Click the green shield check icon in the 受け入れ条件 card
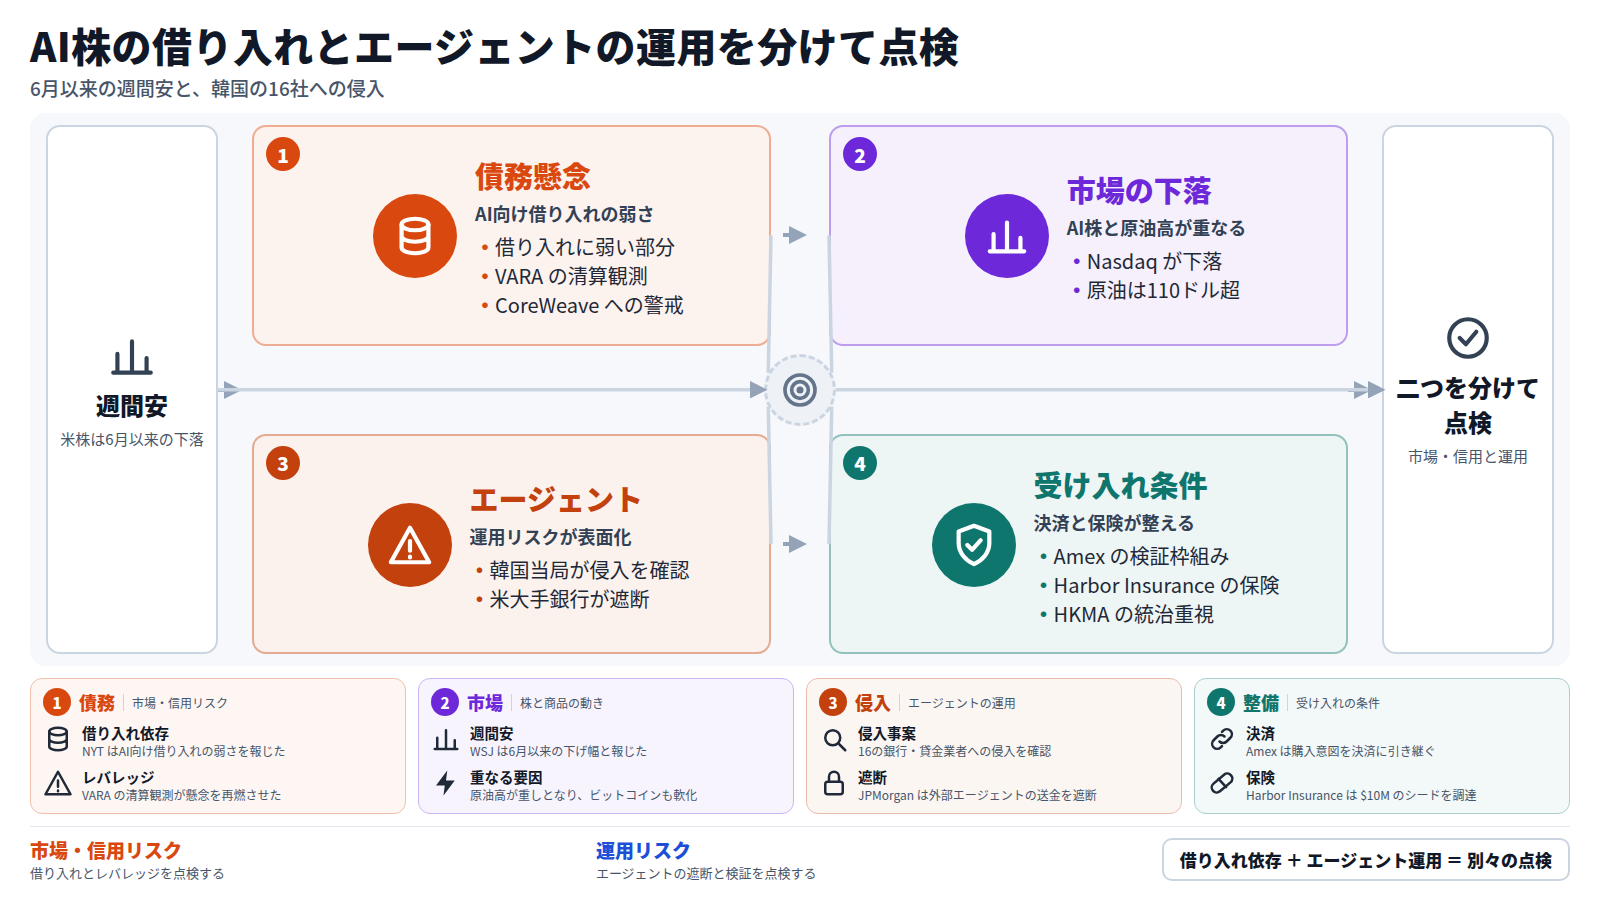Screen dimensions: 1600x900 tap(974, 545)
